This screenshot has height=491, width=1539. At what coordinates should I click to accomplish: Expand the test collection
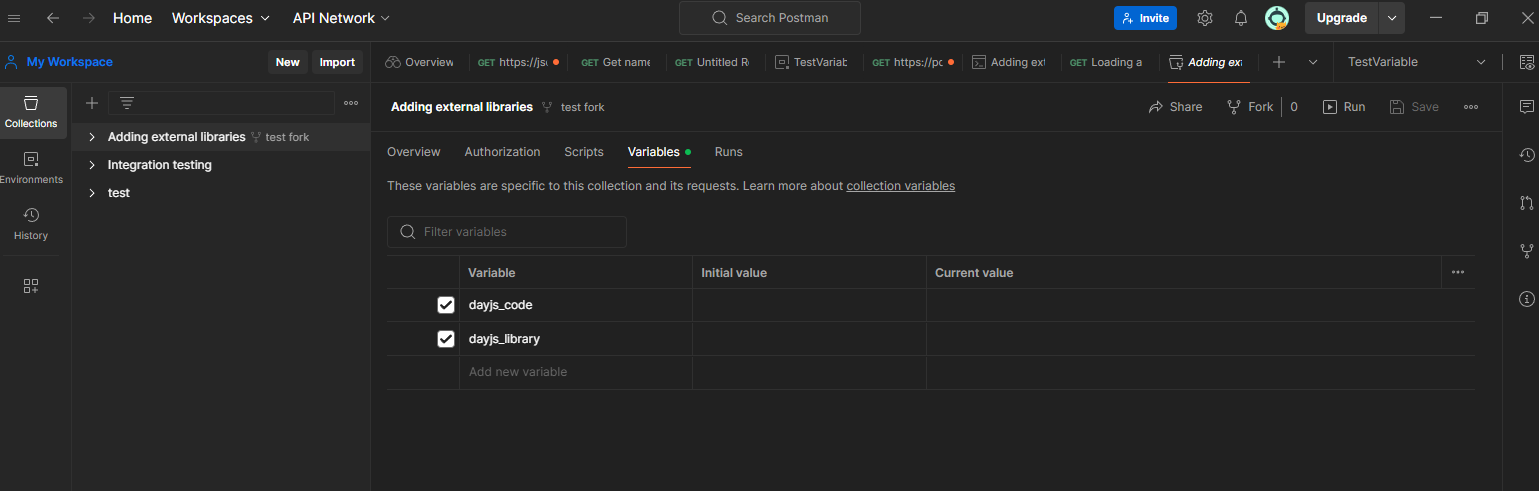(92, 193)
